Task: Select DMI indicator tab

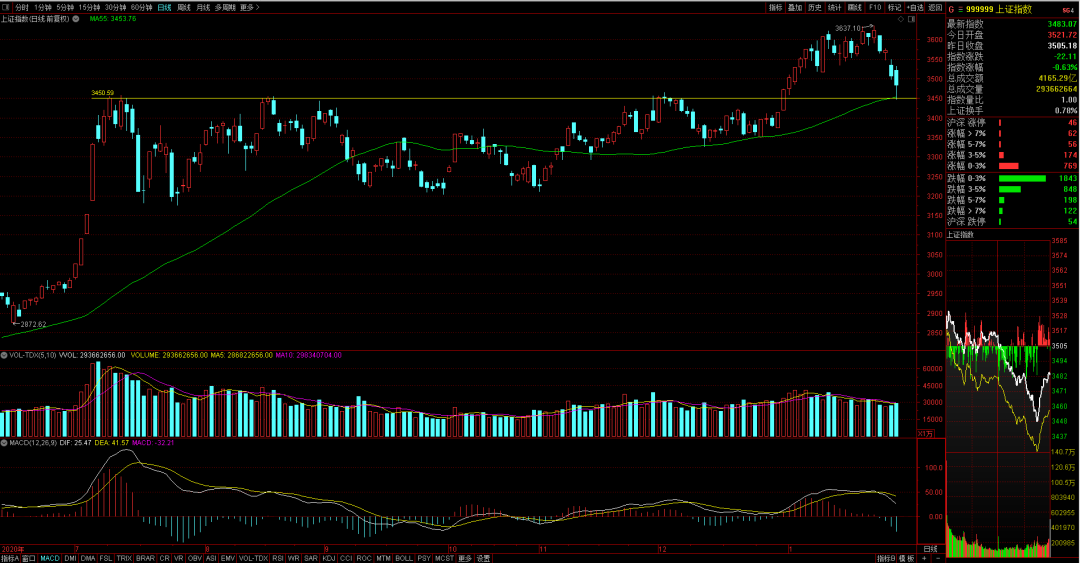Action: tap(70, 558)
